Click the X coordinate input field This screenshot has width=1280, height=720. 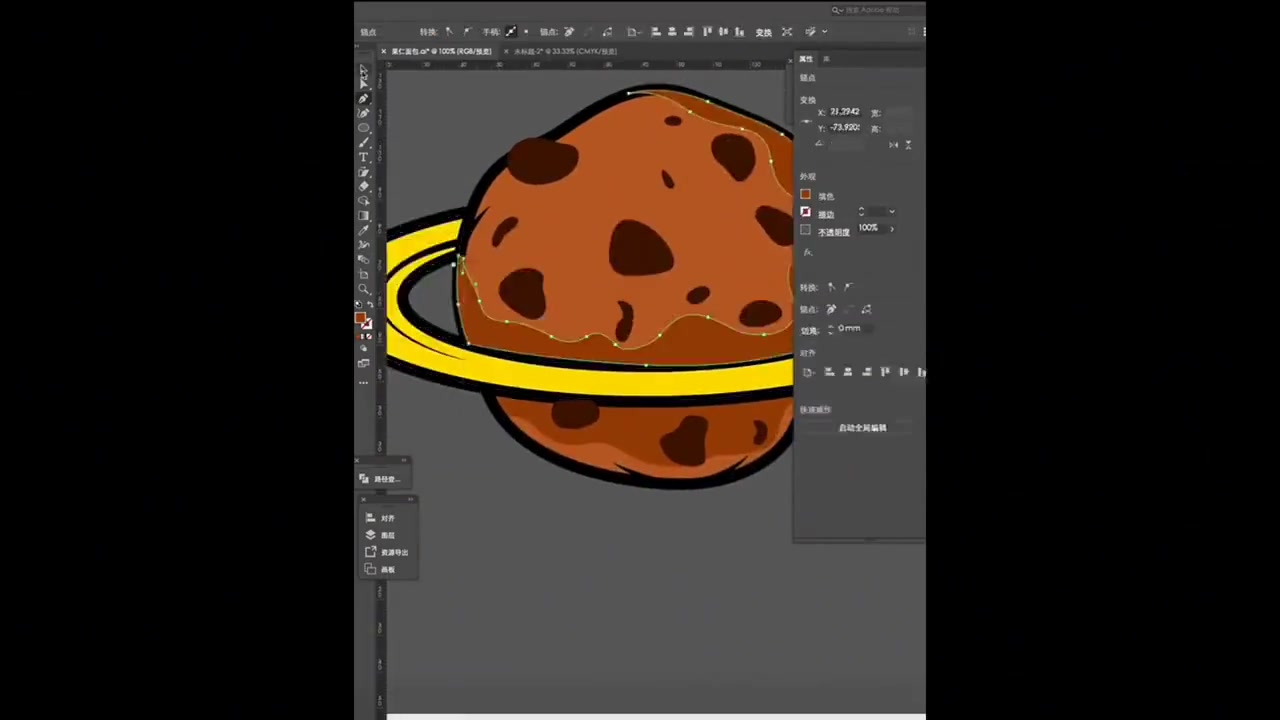845,112
